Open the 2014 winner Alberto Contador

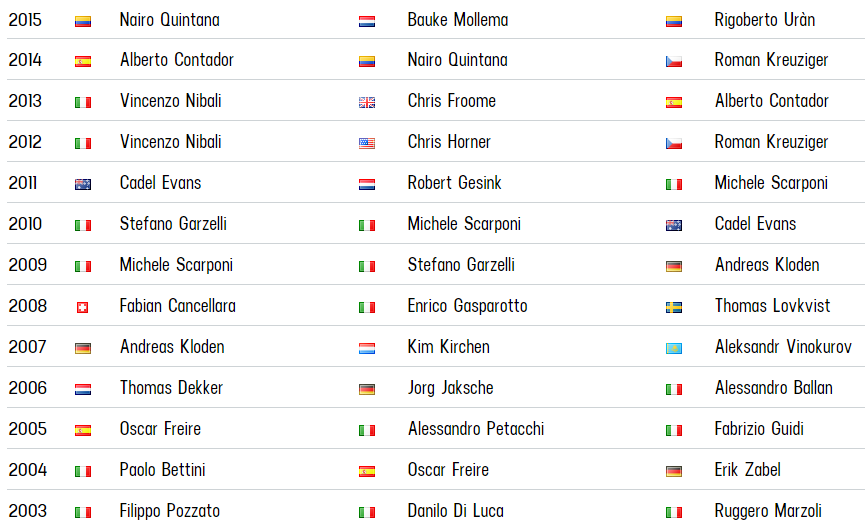pos(177,60)
